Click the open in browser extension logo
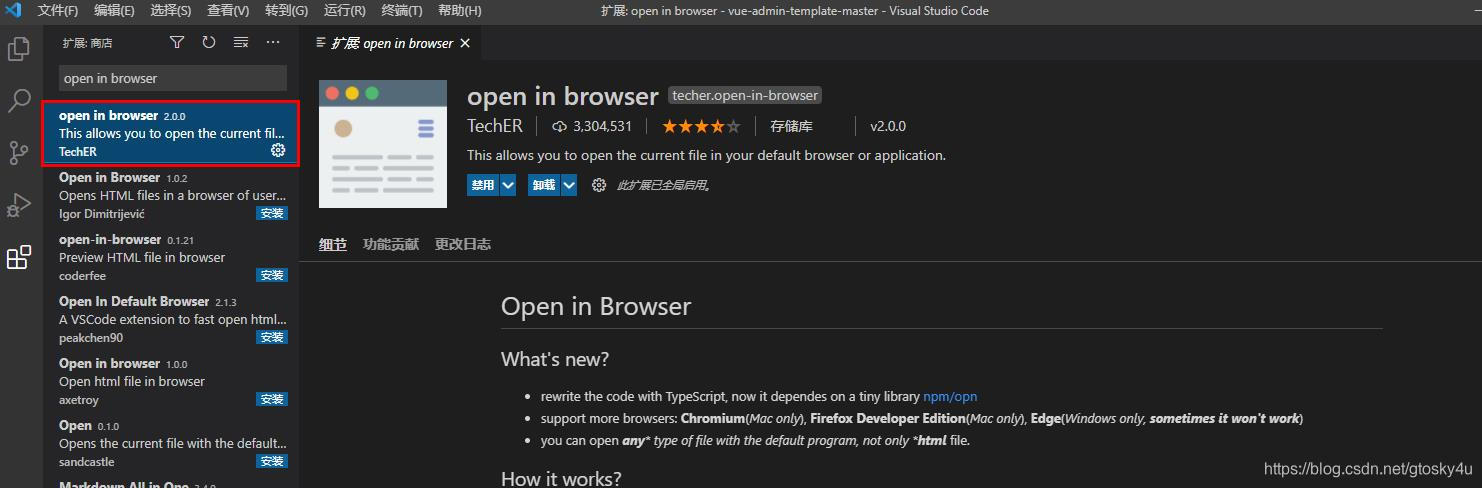The height and width of the screenshot is (488, 1482). click(383, 144)
